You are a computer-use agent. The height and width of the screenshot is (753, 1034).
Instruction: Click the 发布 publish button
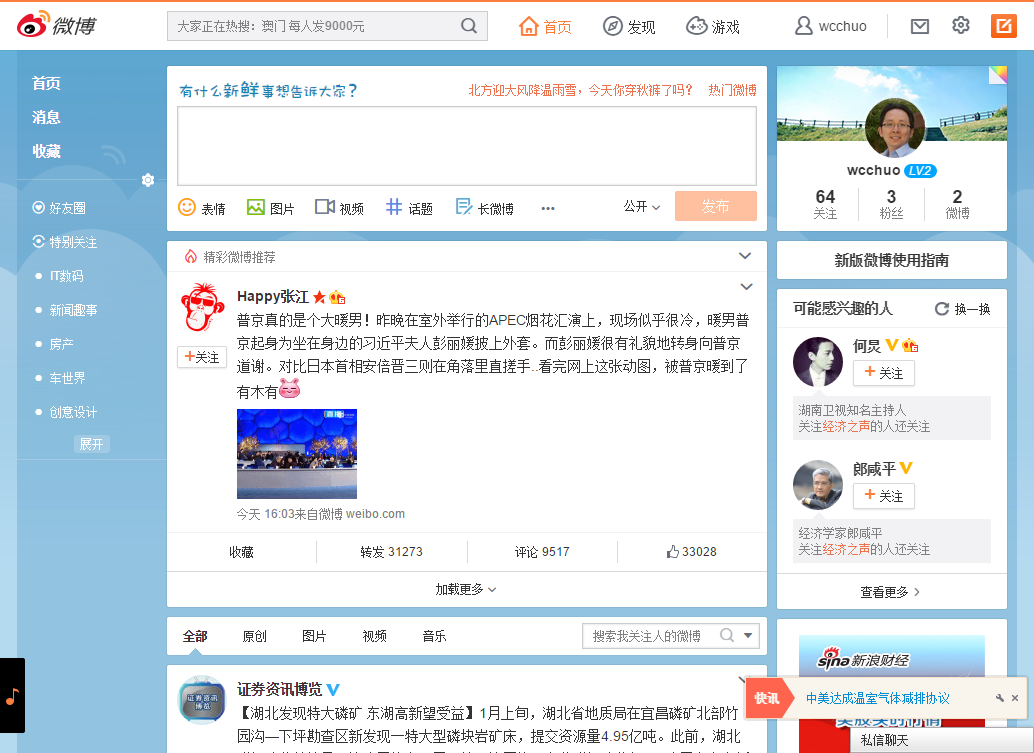[715, 206]
